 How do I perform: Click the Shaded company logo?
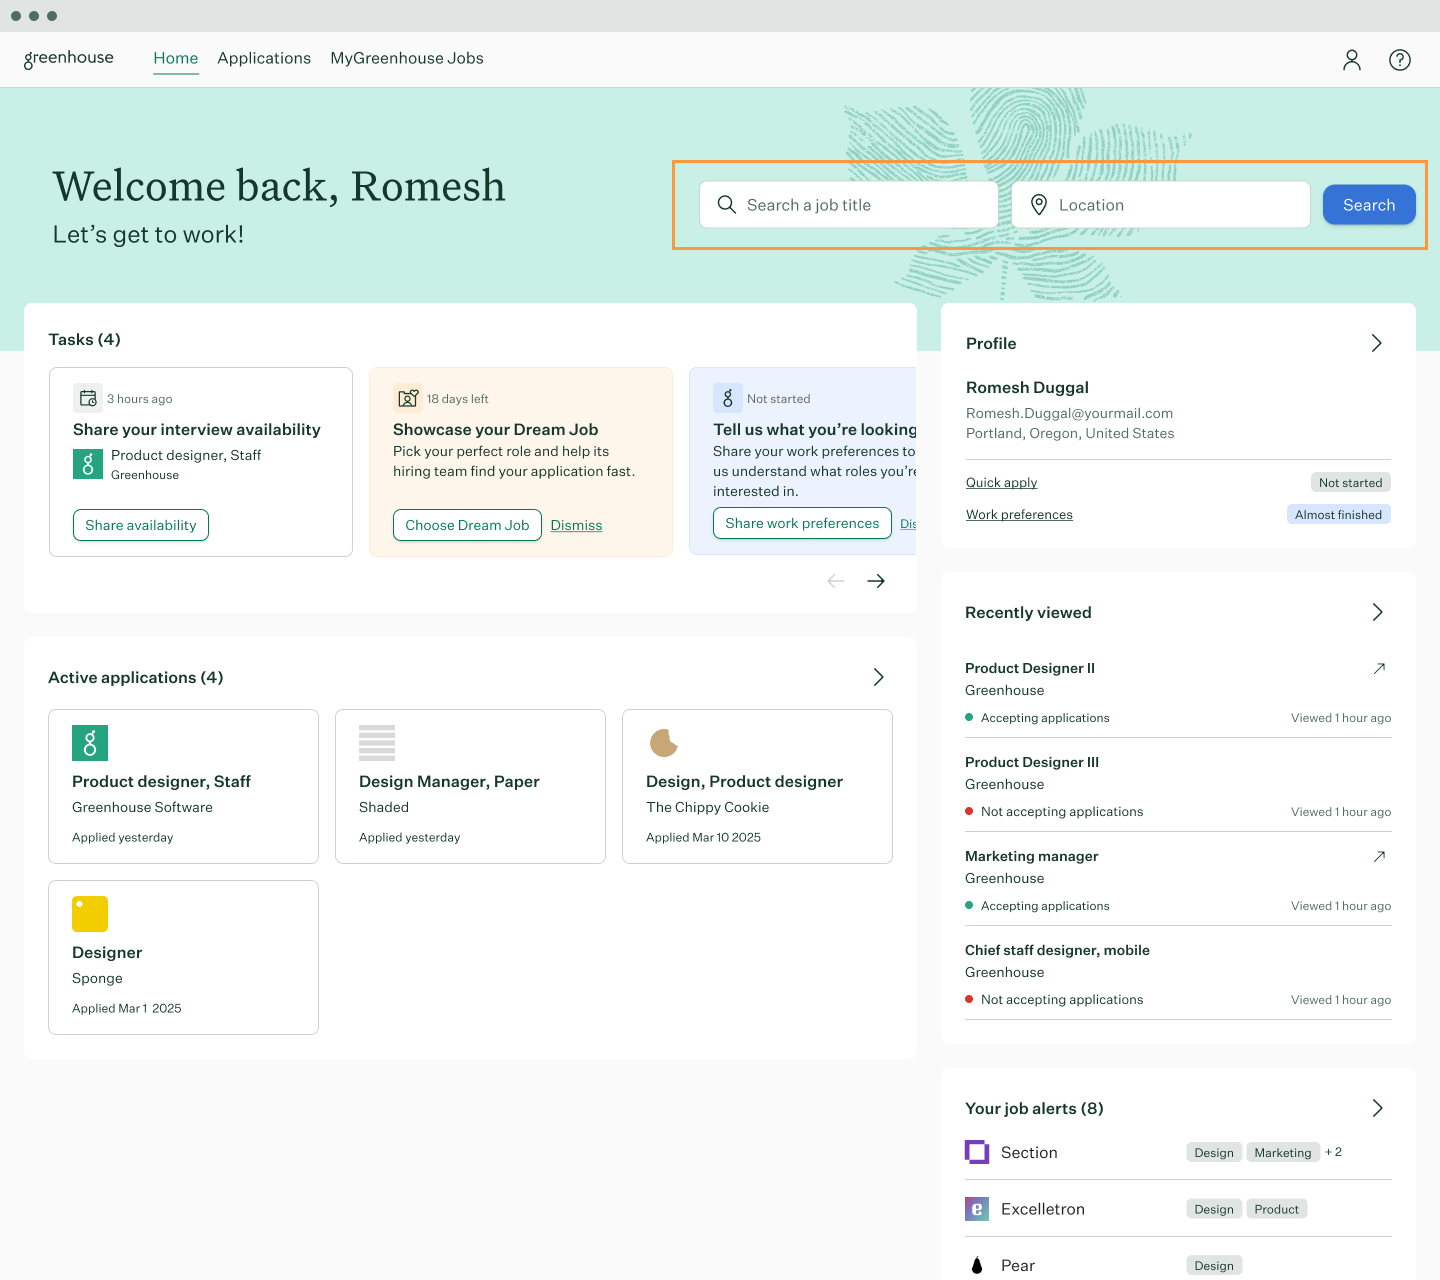click(377, 743)
